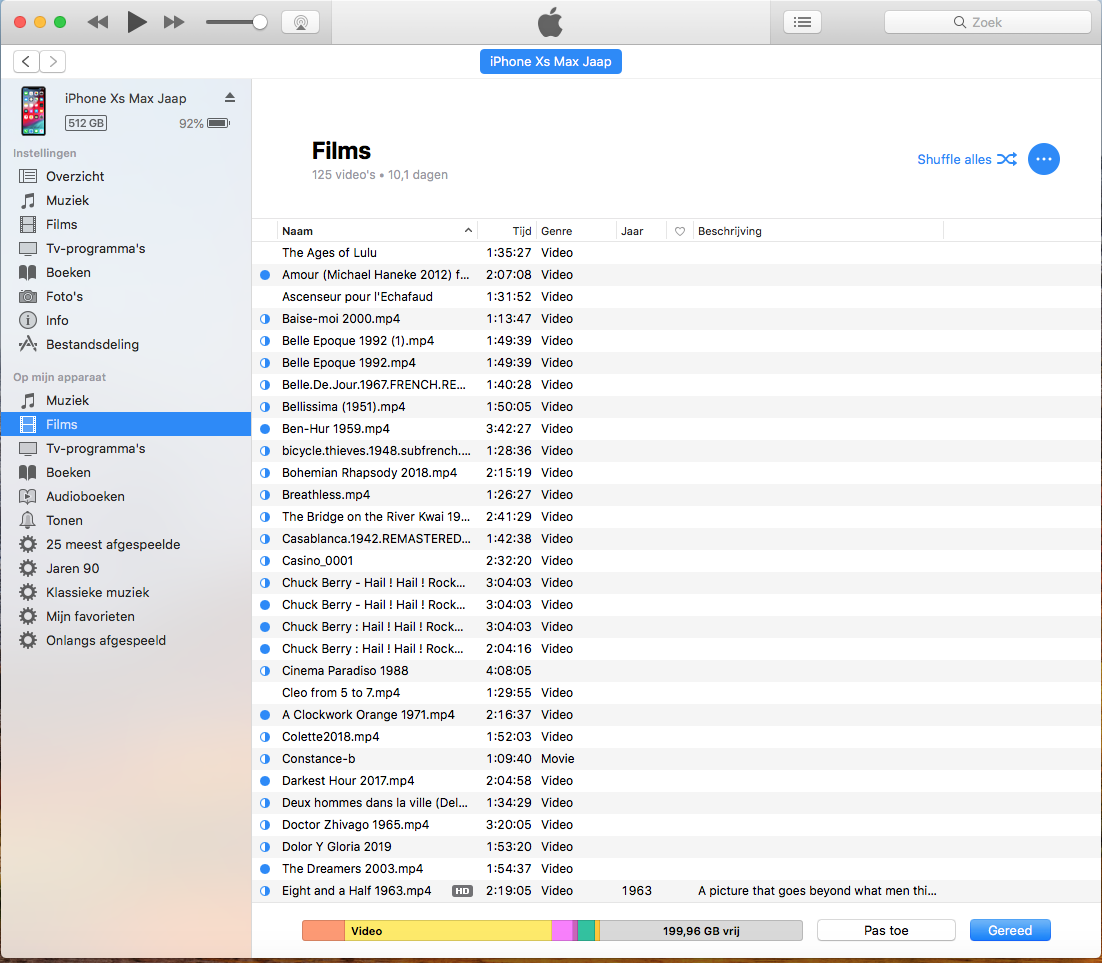Image resolution: width=1102 pixels, height=963 pixels.
Task: Click the Info icon in sidebar
Action: [x=27, y=321]
